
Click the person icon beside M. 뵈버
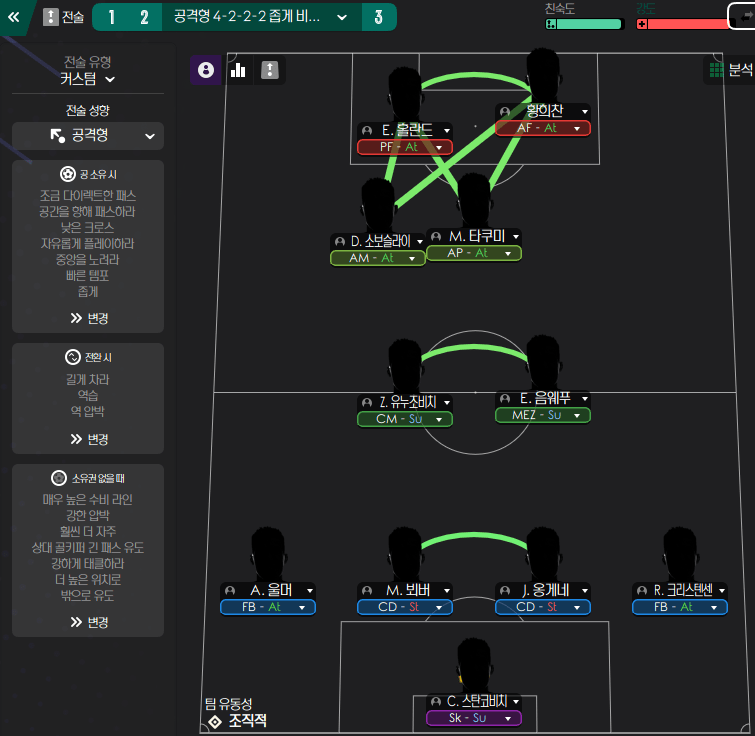[x=367, y=590]
